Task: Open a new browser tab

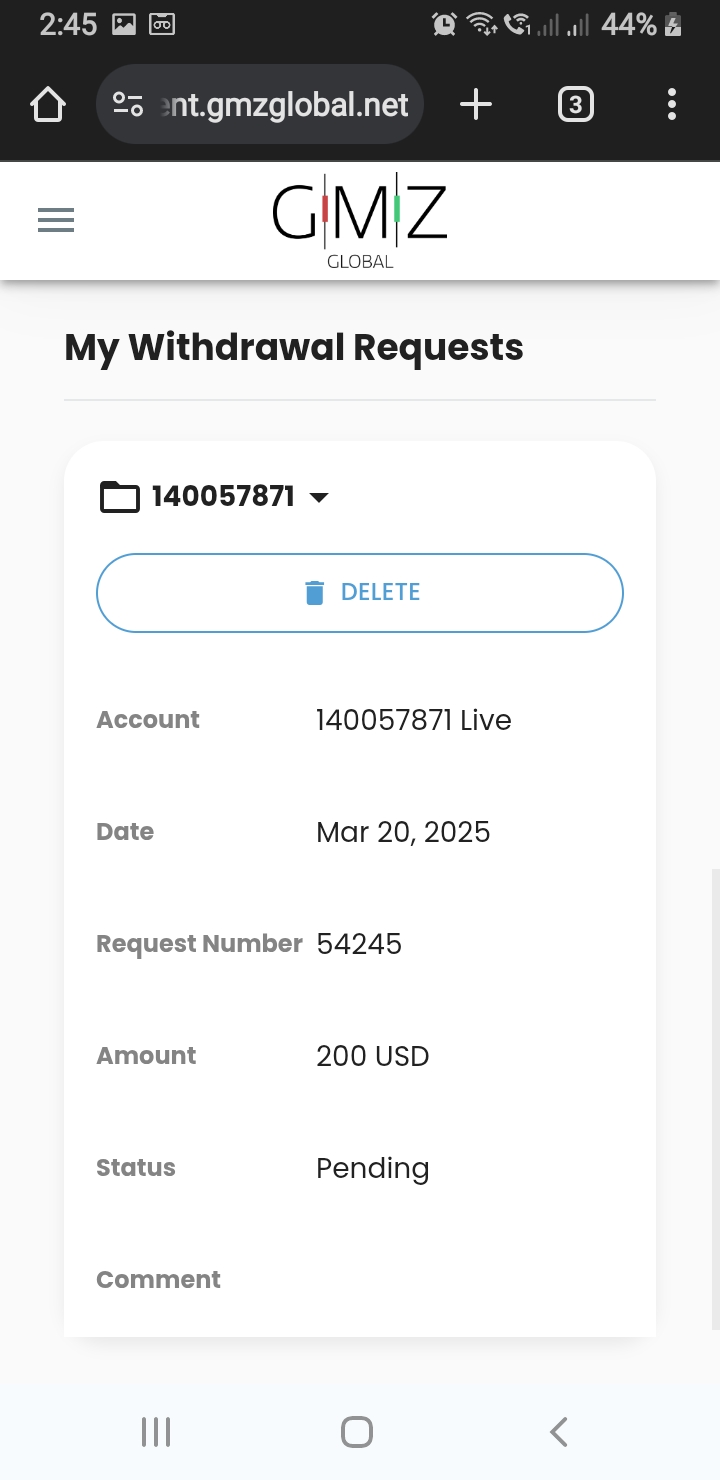Action: [x=476, y=105]
